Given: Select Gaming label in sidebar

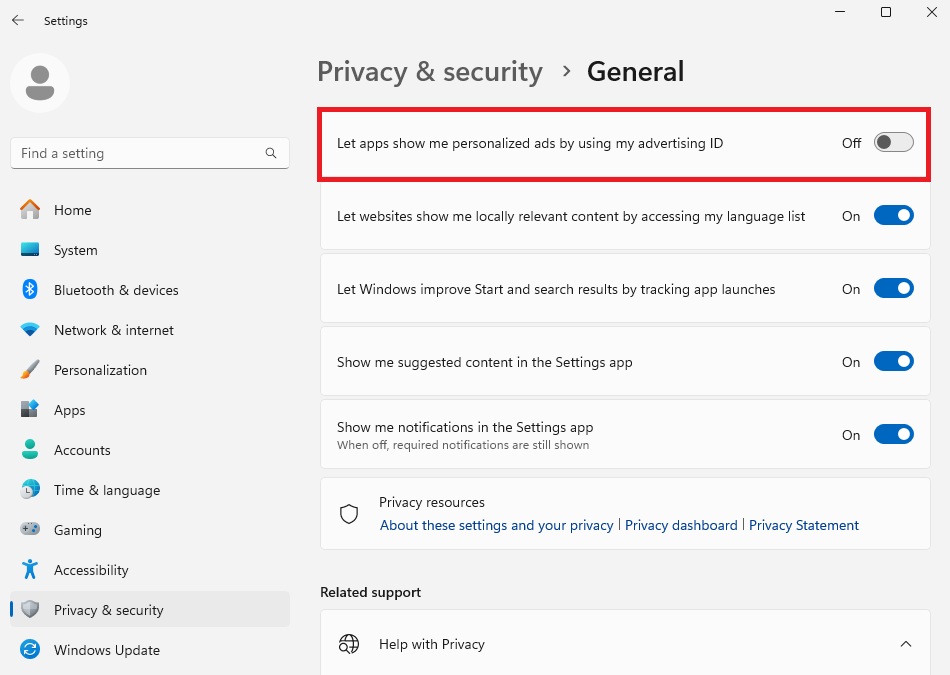Looking at the screenshot, I should coord(78,530).
